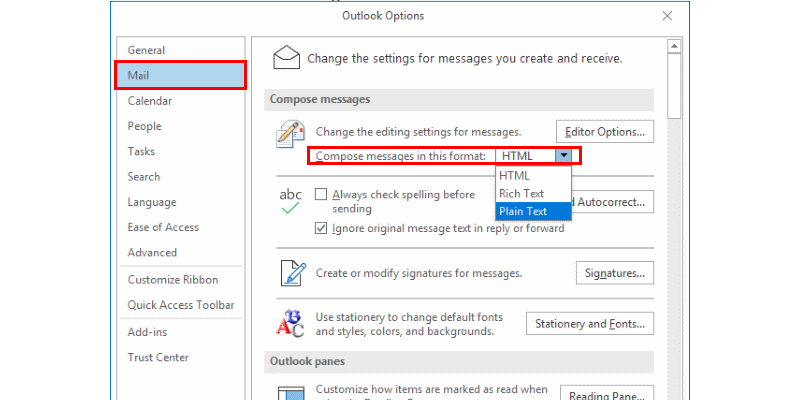Click the Stationery and Fonts button
Screen dimensions: 800x400
tap(590, 323)
